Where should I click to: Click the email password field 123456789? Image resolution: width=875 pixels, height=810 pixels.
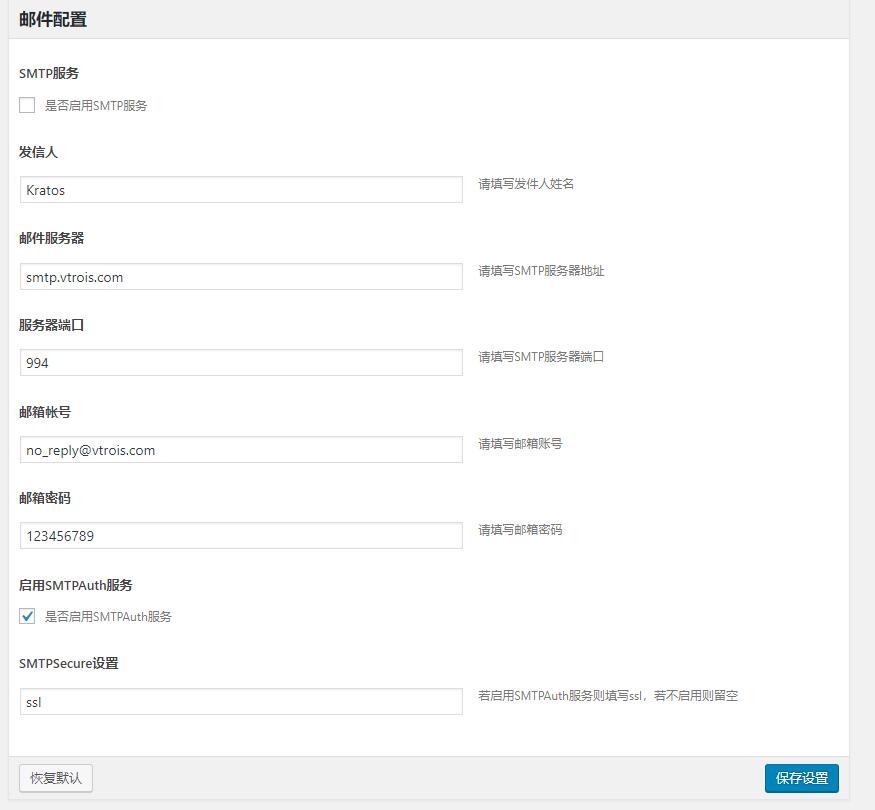coord(241,536)
